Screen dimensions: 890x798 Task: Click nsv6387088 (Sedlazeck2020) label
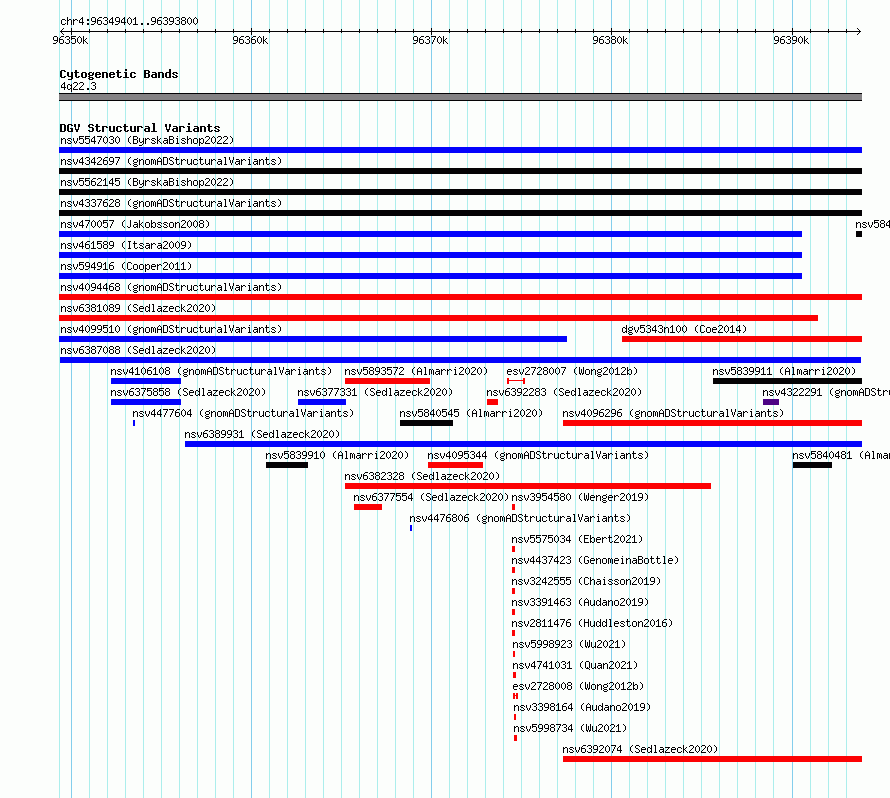tap(138, 350)
